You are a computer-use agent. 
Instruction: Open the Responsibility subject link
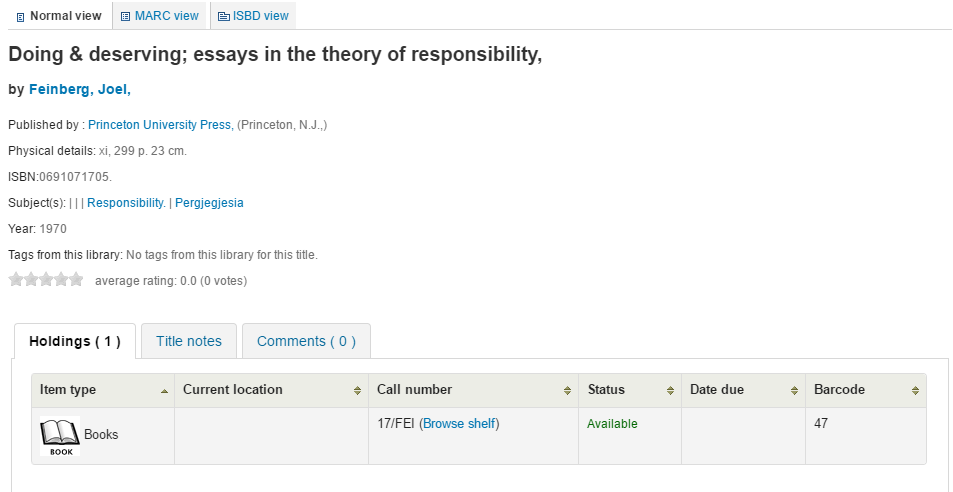click(x=127, y=203)
